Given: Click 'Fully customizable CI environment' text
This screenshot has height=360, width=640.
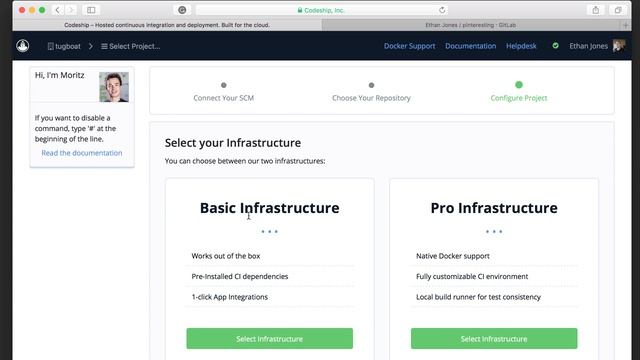Looking at the screenshot, I should pos(472,276).
